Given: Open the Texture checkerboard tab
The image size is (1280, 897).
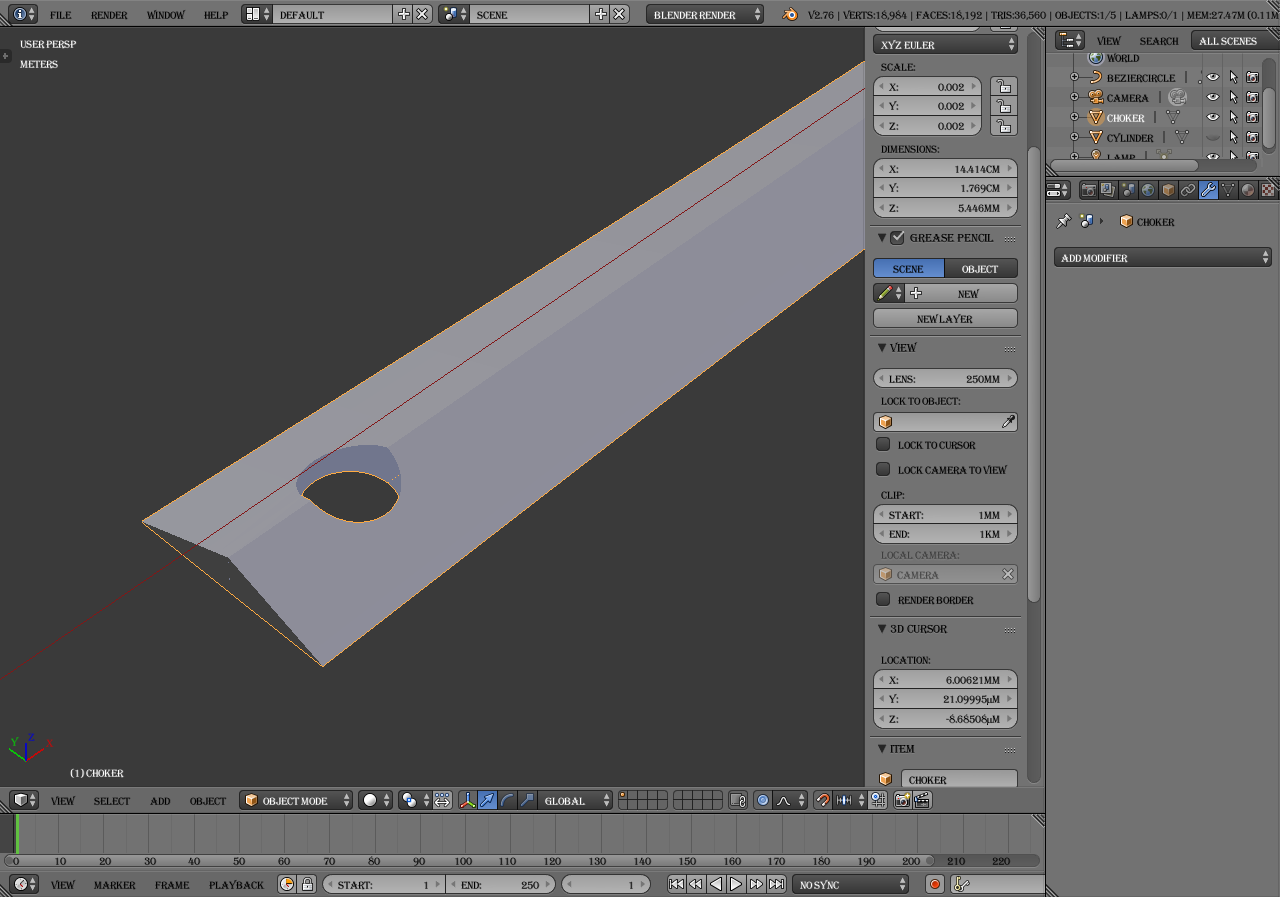Looking at the screenshot, I should [x=1268, y=190].
